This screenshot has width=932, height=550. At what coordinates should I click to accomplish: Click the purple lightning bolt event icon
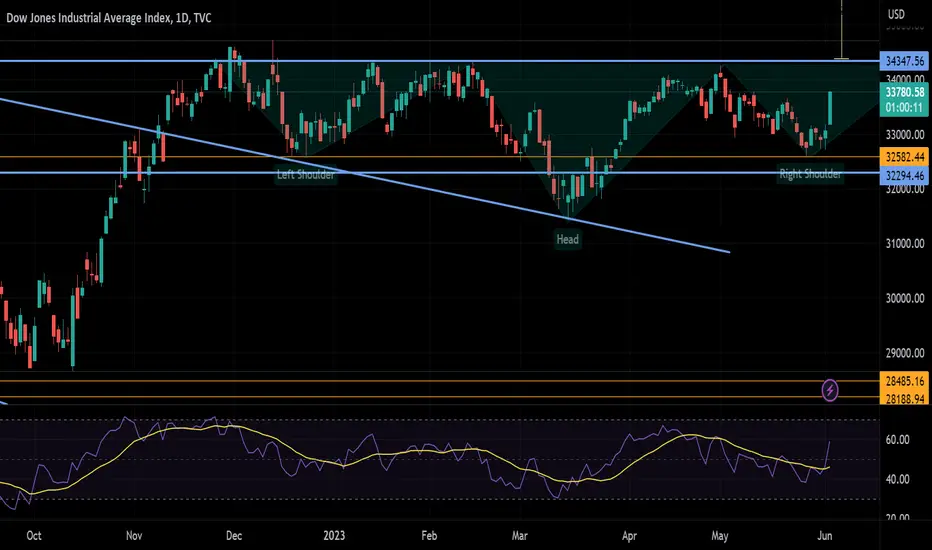(x=830, y=391)
